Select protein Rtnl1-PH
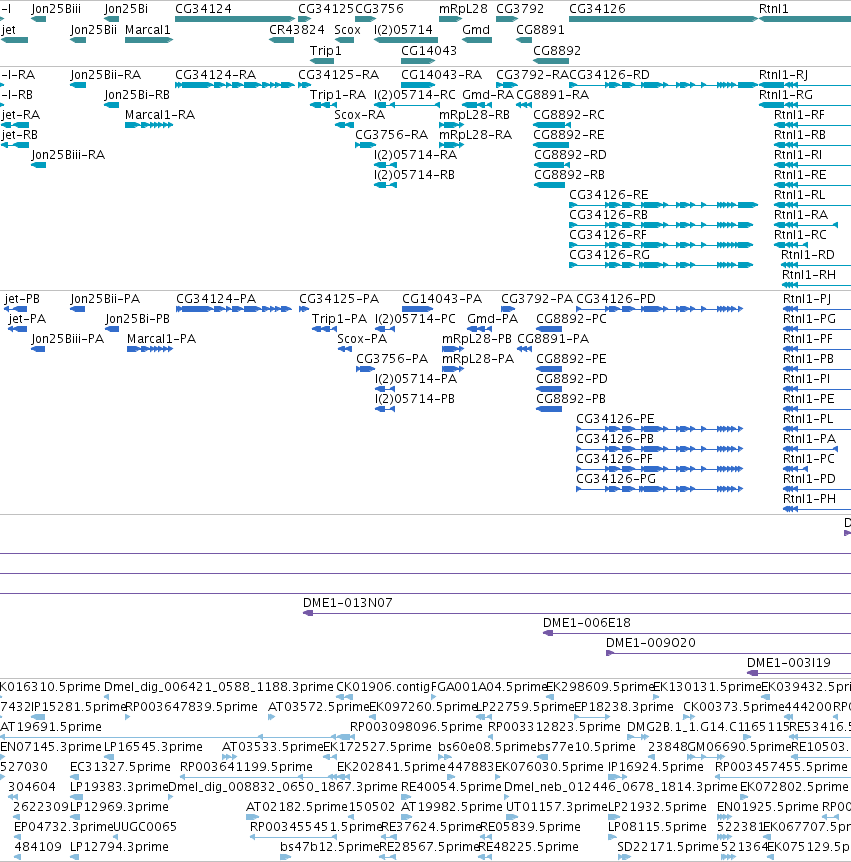 (809, 499)
